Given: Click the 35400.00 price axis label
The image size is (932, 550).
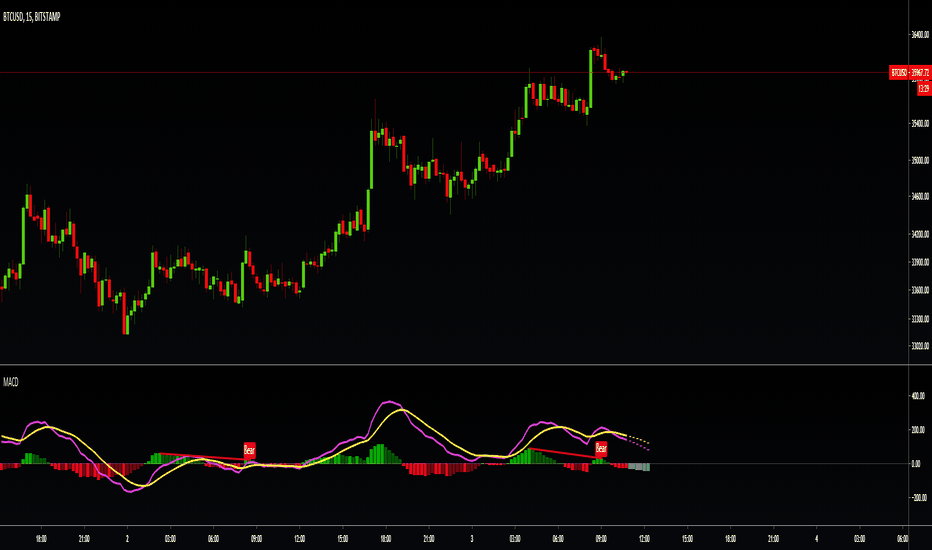Looking at the screenshot, I should tap(920, 124).
